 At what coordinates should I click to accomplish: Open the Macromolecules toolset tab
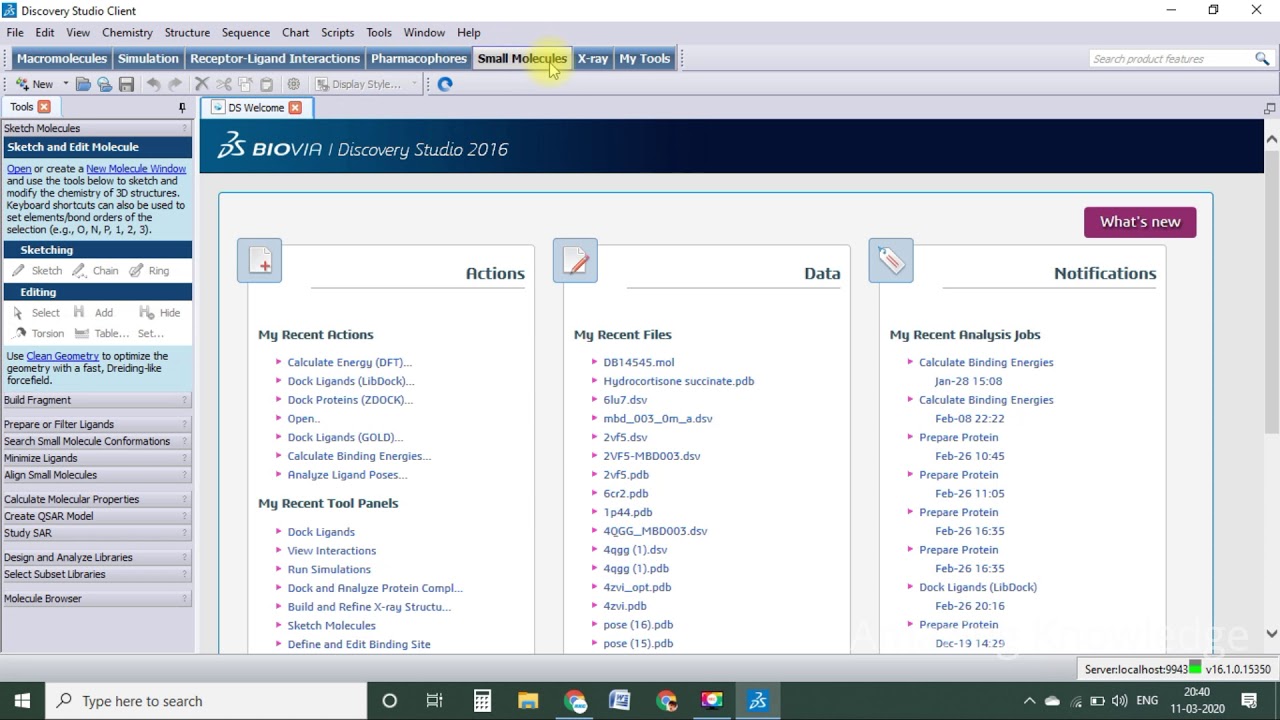(x=62, y=58)
